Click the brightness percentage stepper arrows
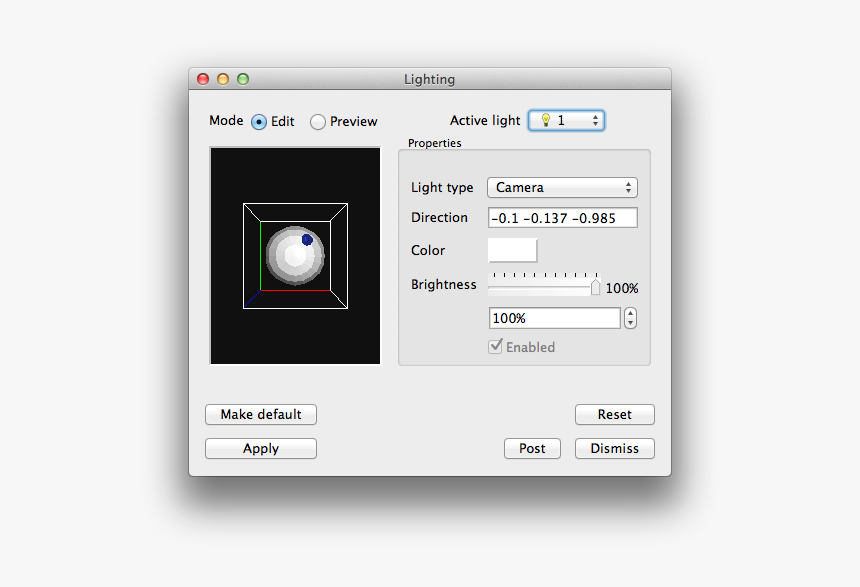 630,317
